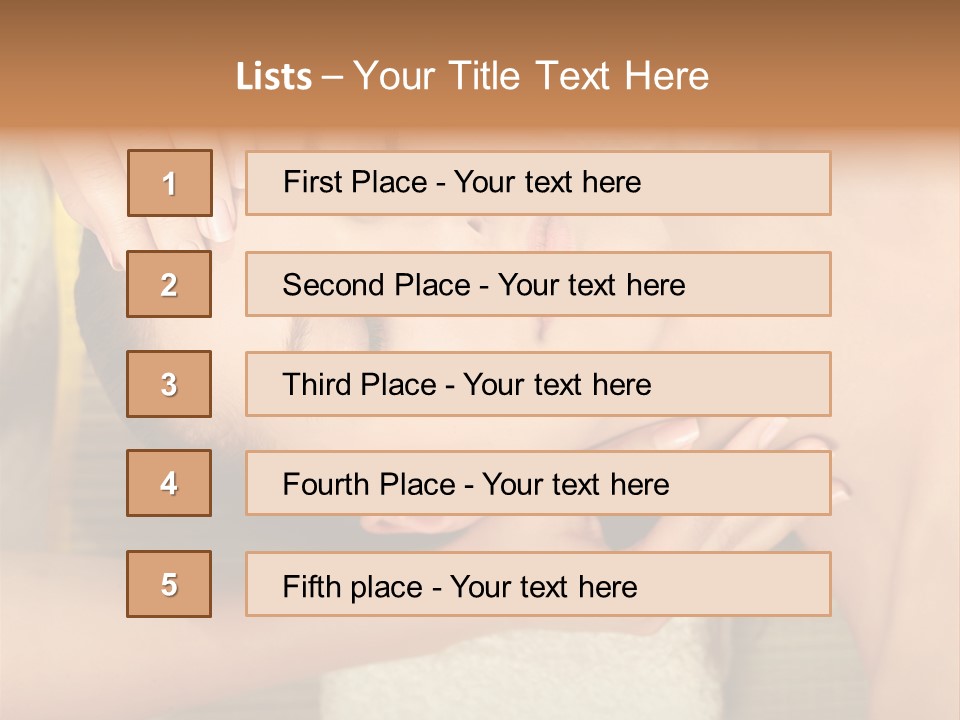The height and width of the screenshot is (720, 960).
Task: Select 'Your Title Text Here' in the title
Action: [x=531, y=76]
